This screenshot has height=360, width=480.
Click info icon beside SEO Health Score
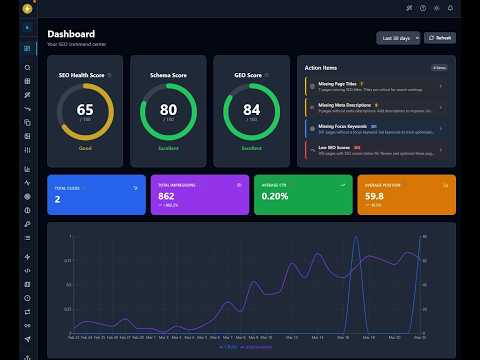click(x=109, y=75)
